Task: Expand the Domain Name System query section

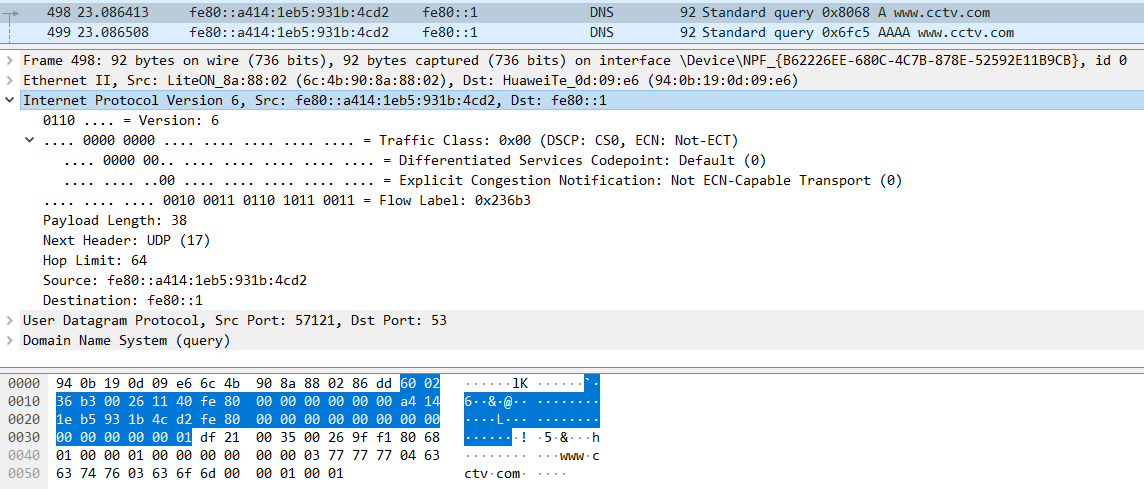Action: click(10, 341)
